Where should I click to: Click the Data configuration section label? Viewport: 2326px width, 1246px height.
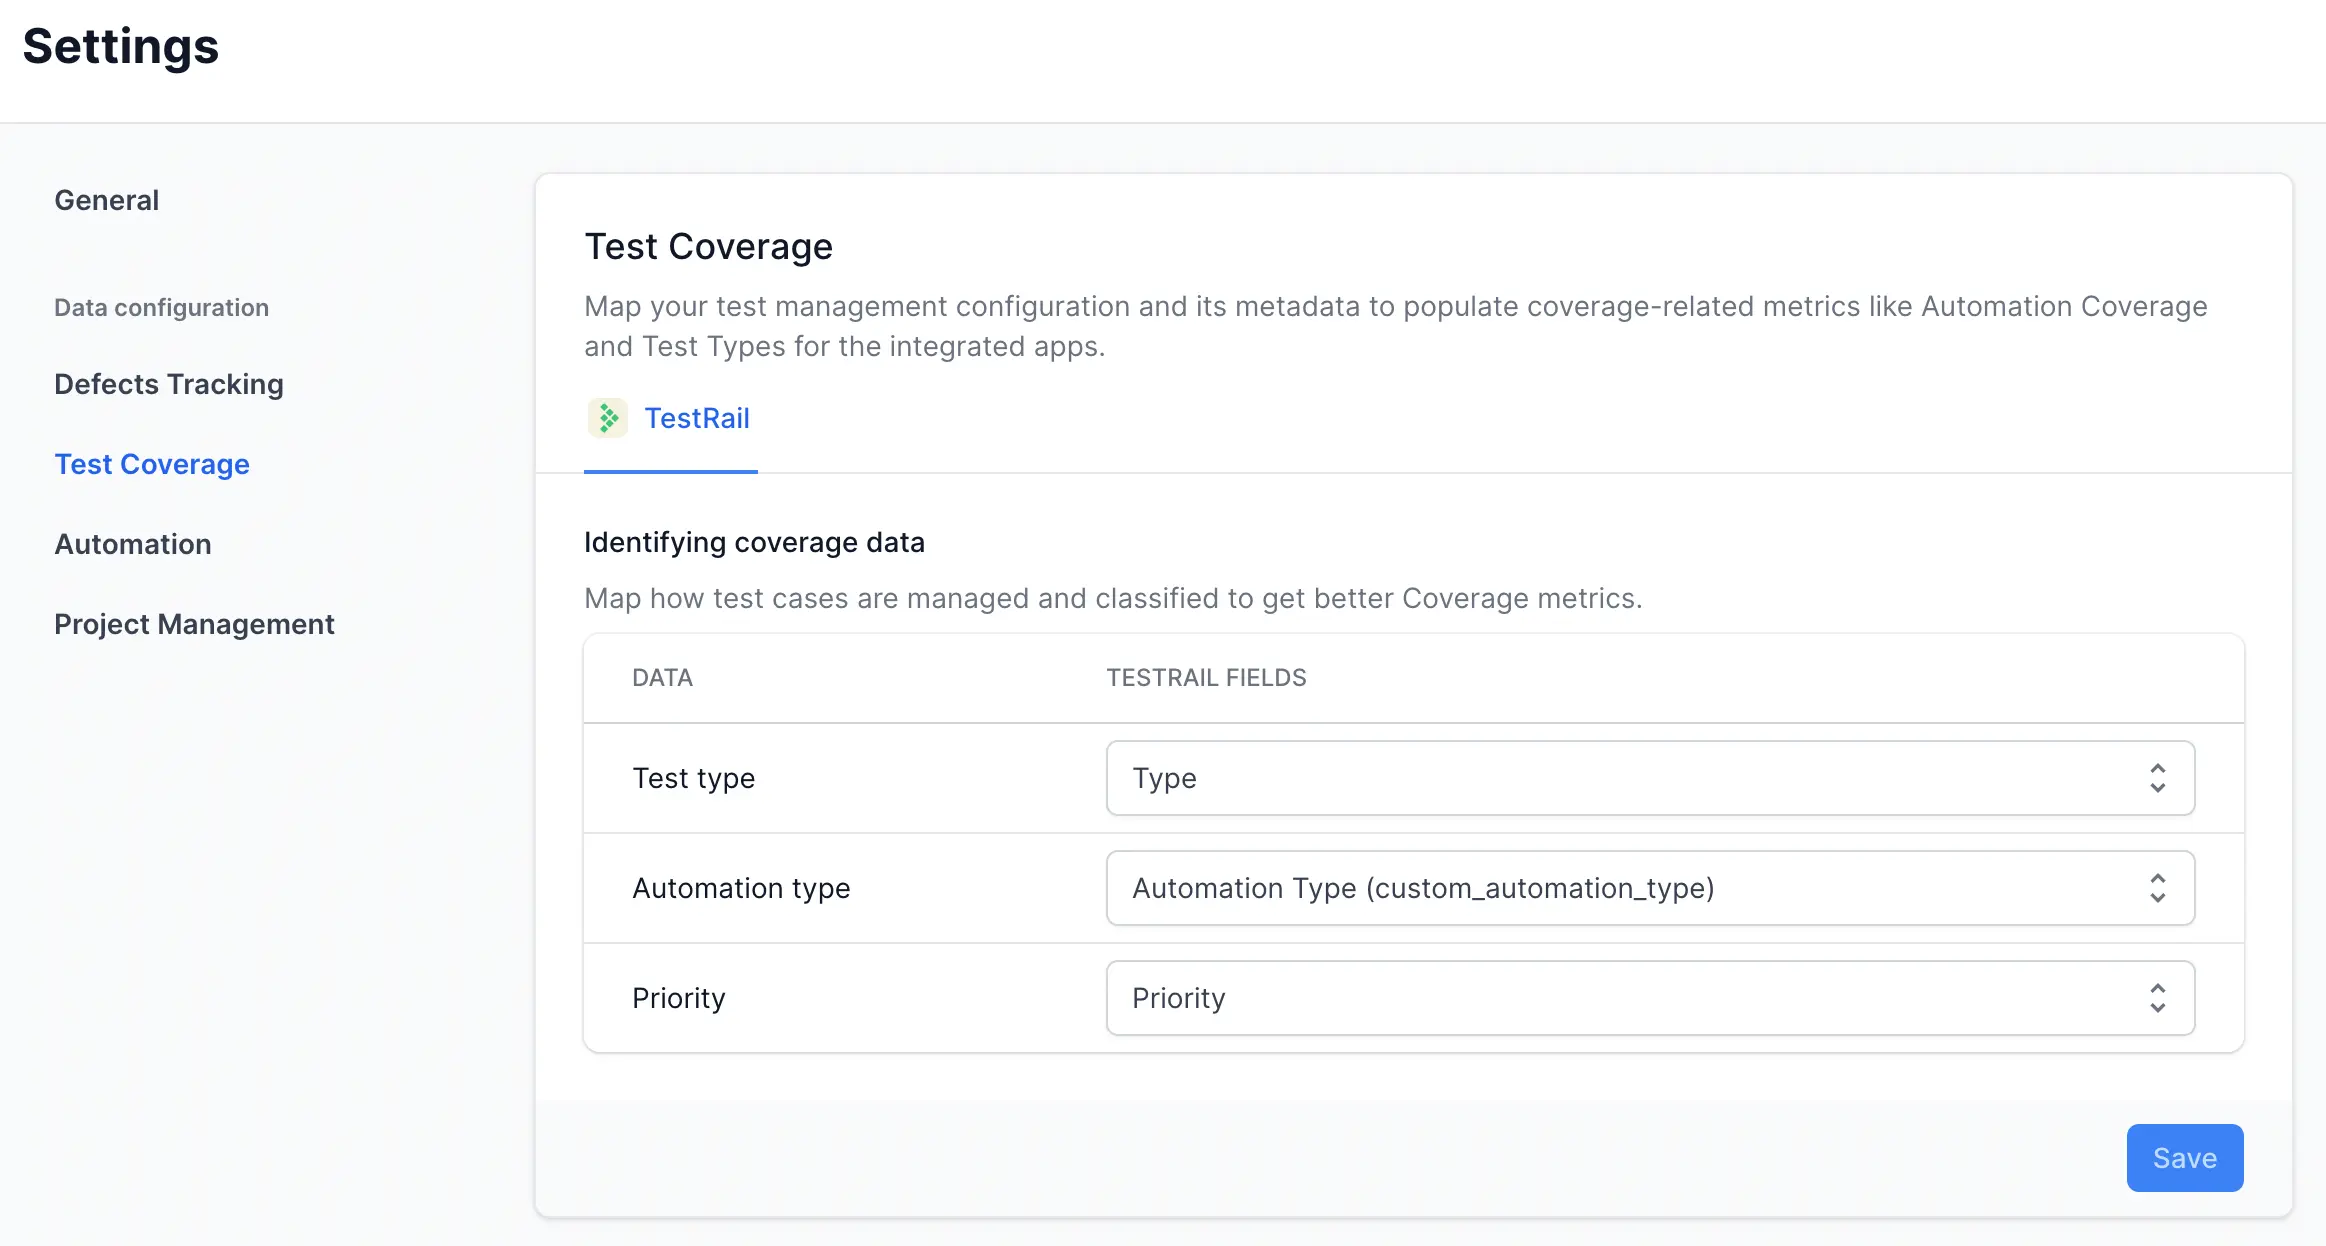pos(161,307)
